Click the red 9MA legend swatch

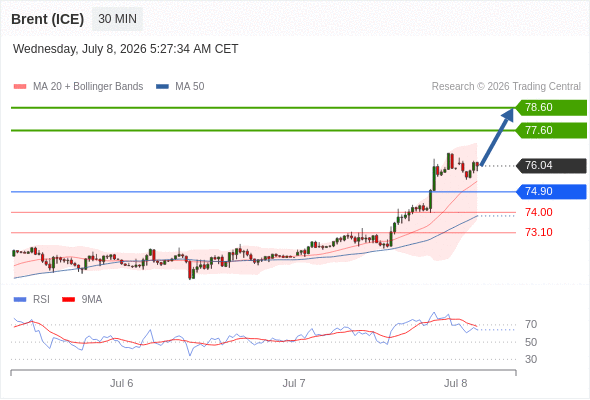pos(68,300)
